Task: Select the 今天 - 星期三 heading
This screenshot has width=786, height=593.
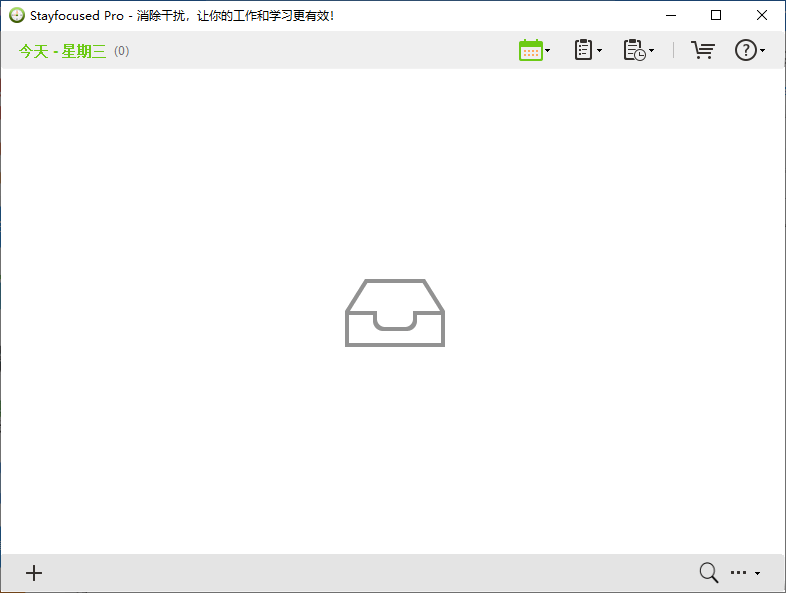Action: pyautogui.click(x=63, y=51)
